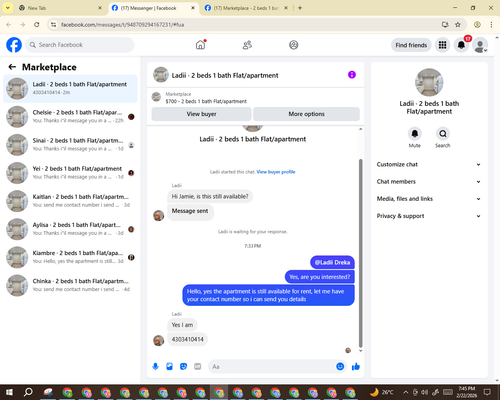Choose a GIF icon in composer
The width and height of the screenshot is (500, 400).
[x=198, y=367]
